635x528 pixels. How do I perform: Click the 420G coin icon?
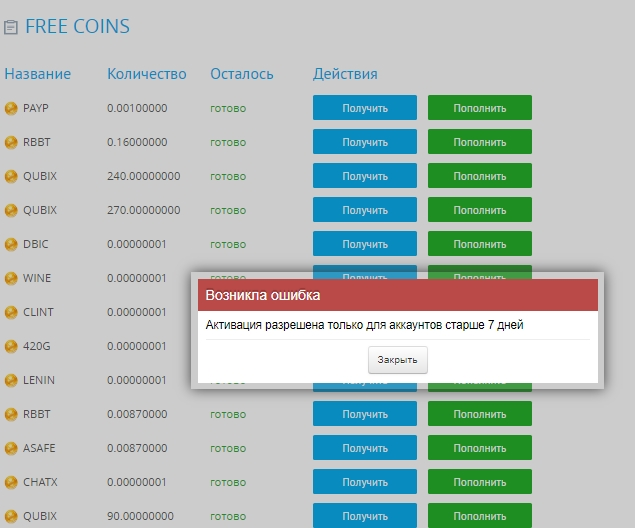point(11,346)
